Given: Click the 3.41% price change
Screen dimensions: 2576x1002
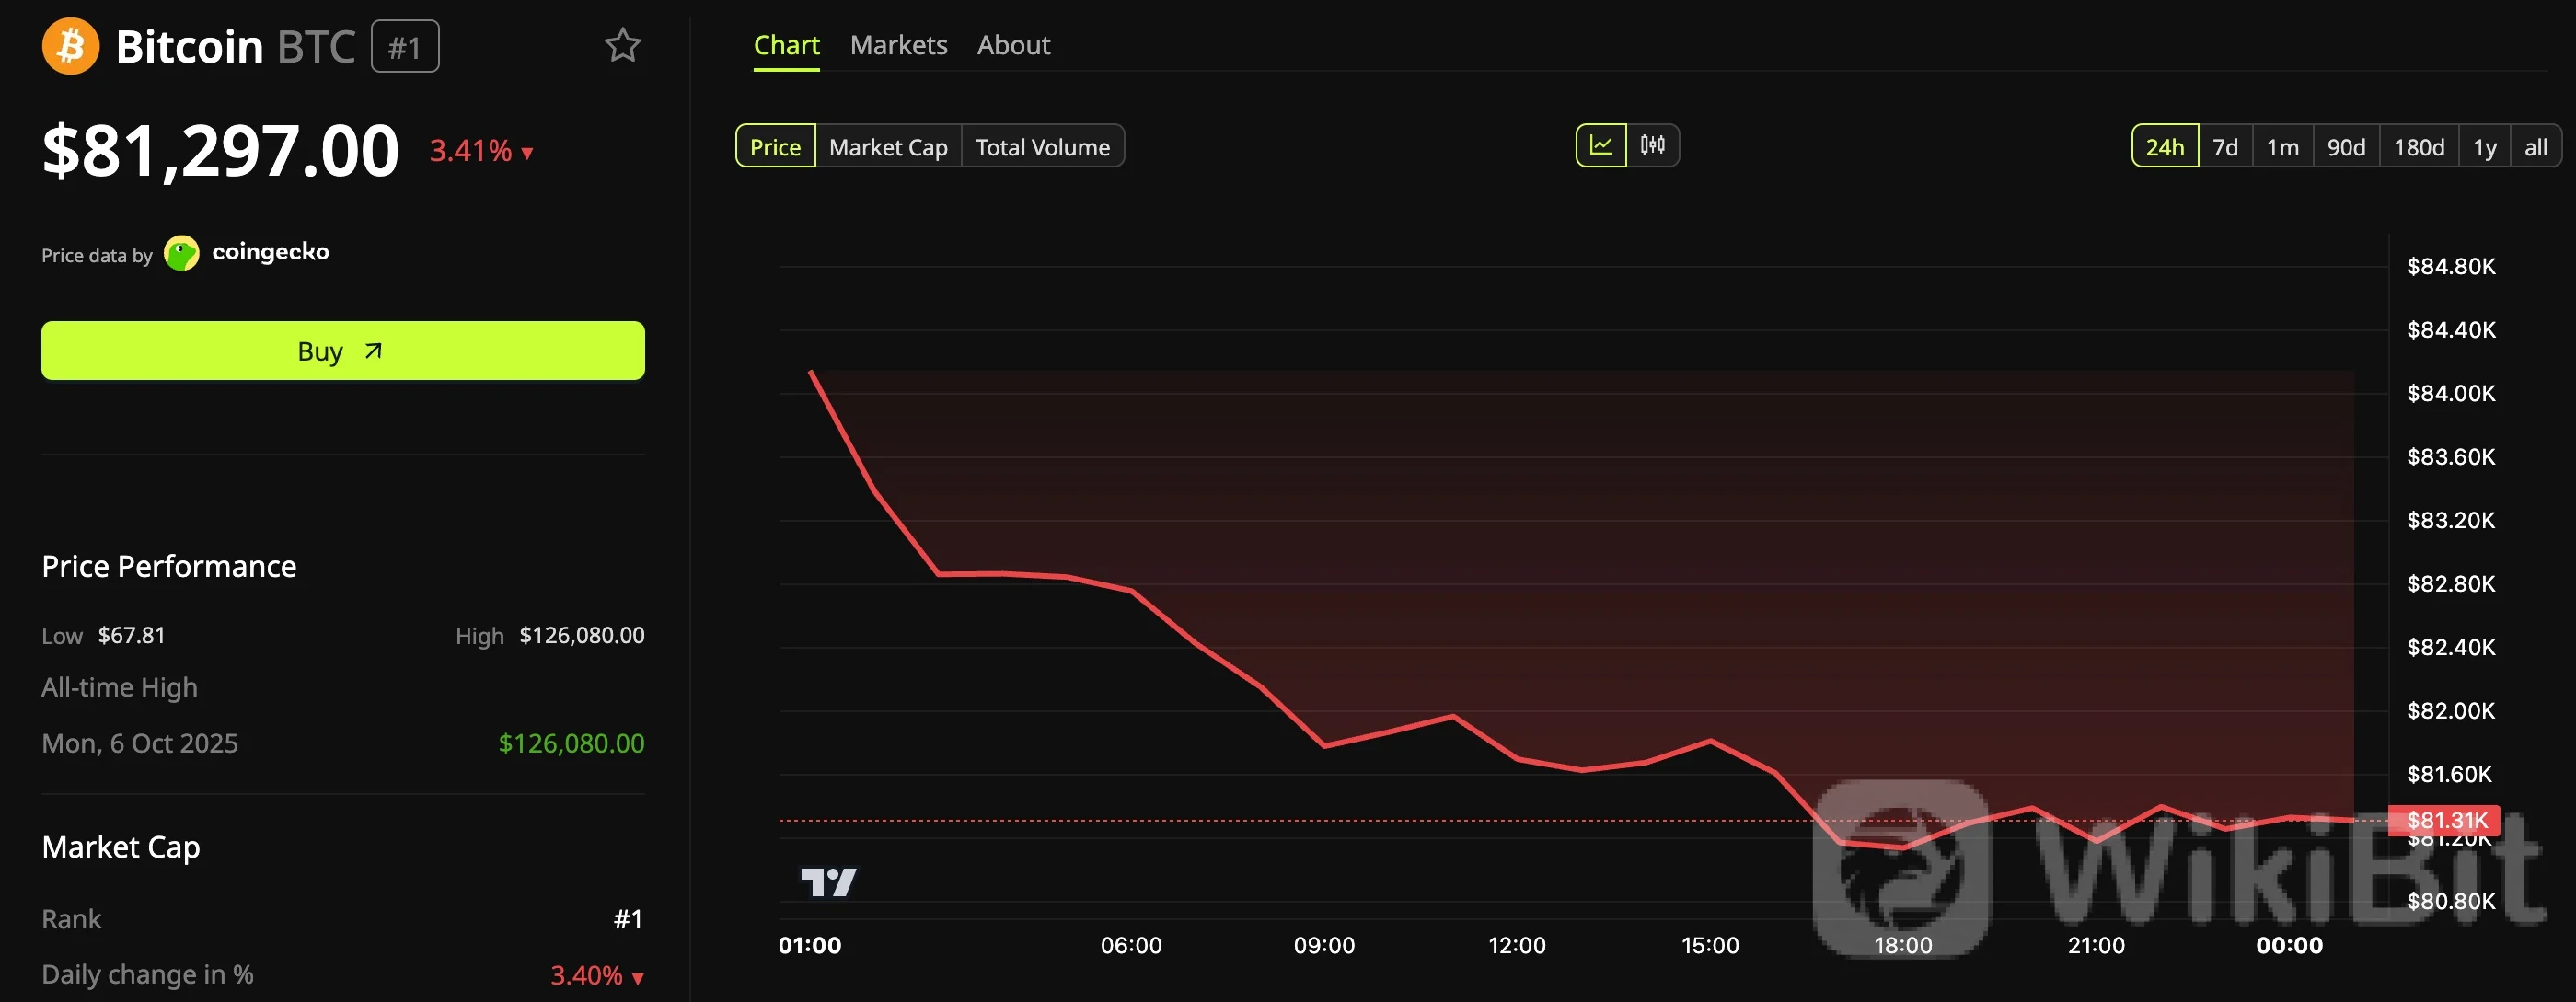Looking at the screenshot, I should tap(481, 151).
